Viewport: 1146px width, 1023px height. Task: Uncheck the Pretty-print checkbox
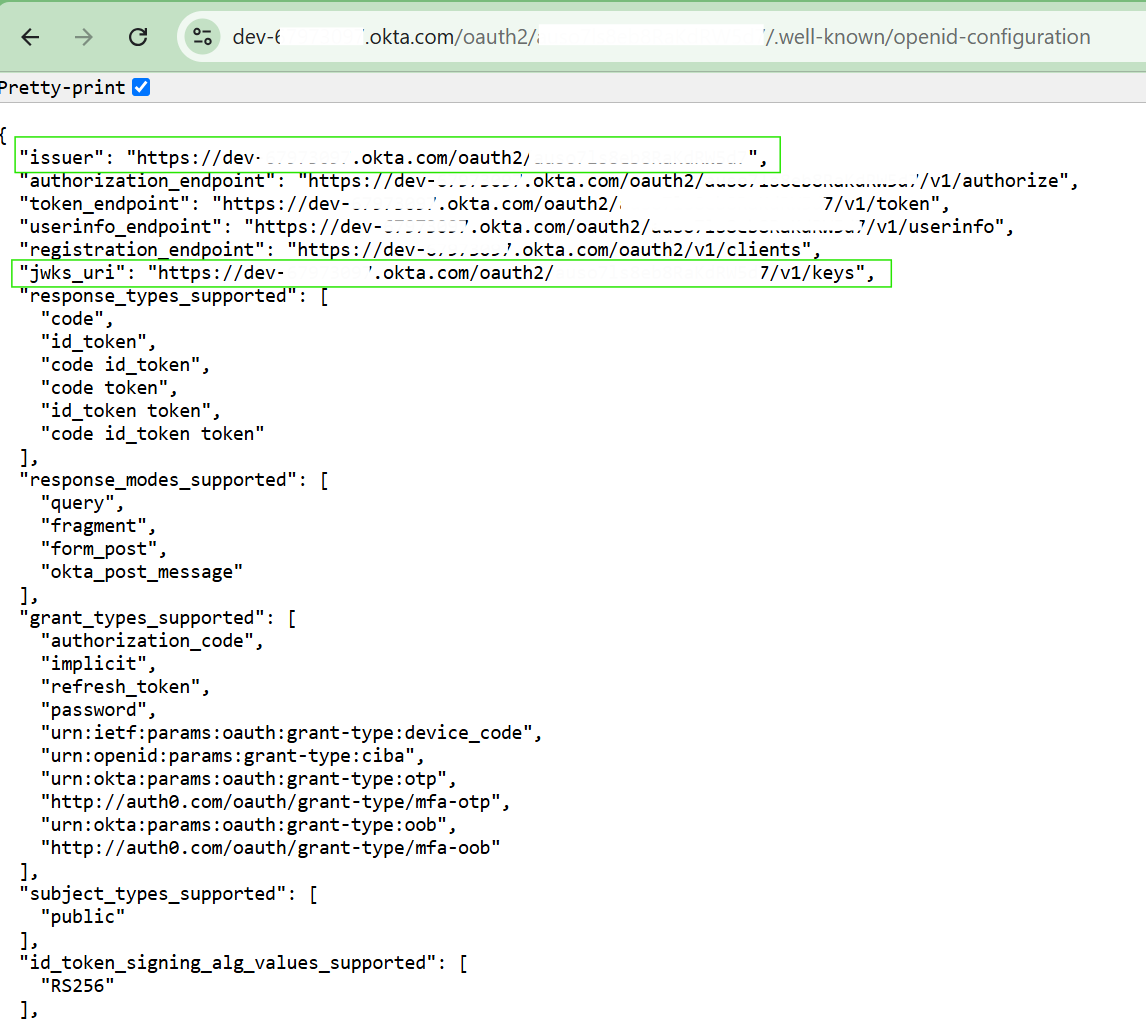click(x=141, y=88)
